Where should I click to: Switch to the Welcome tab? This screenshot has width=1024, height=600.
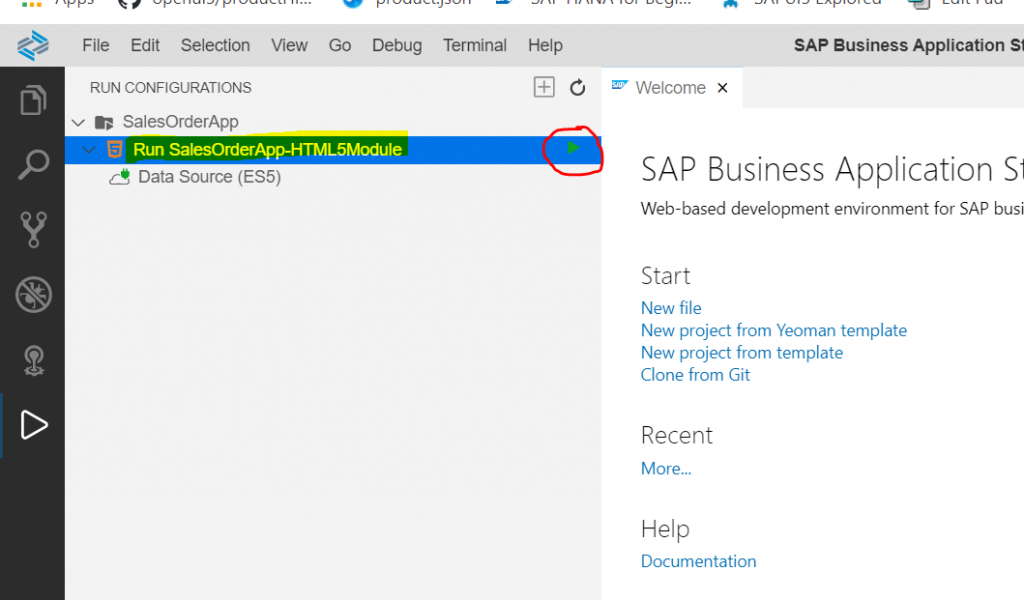(671, 87)
